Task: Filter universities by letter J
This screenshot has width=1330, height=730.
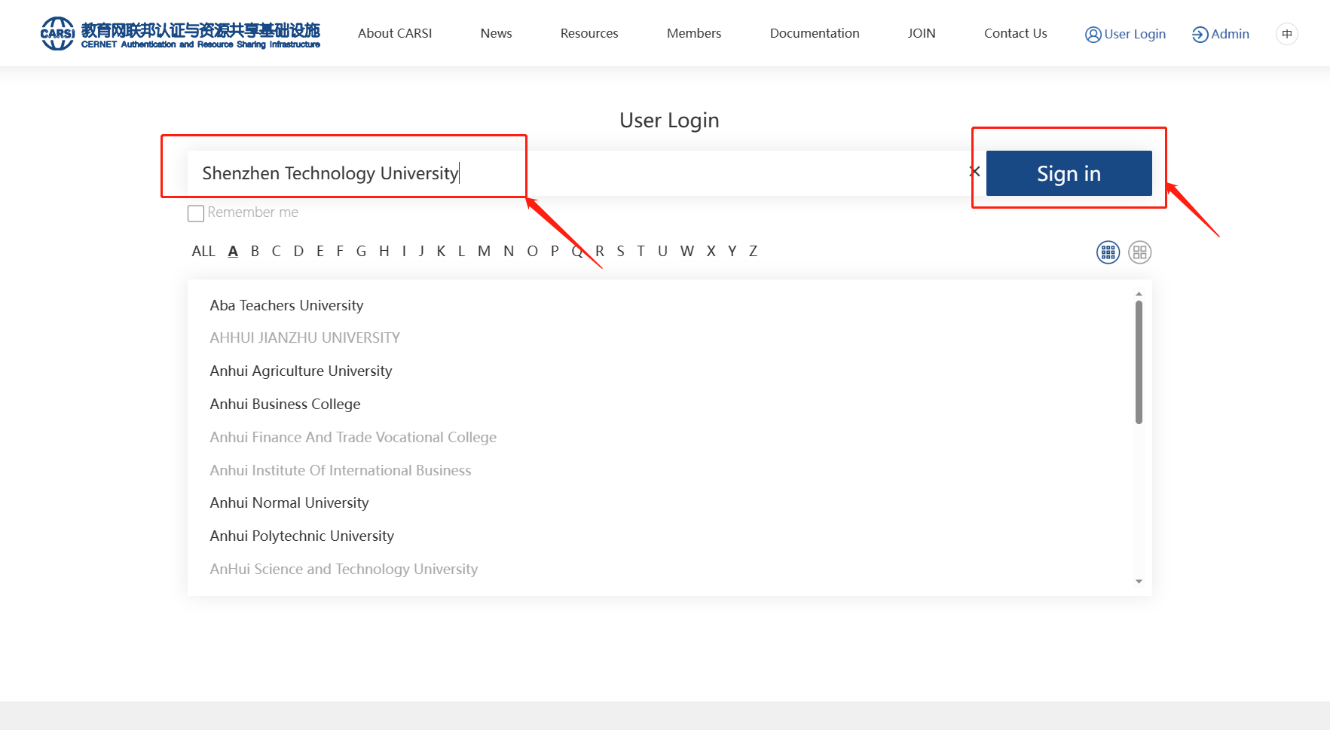Action: click(x=421, y=251)
